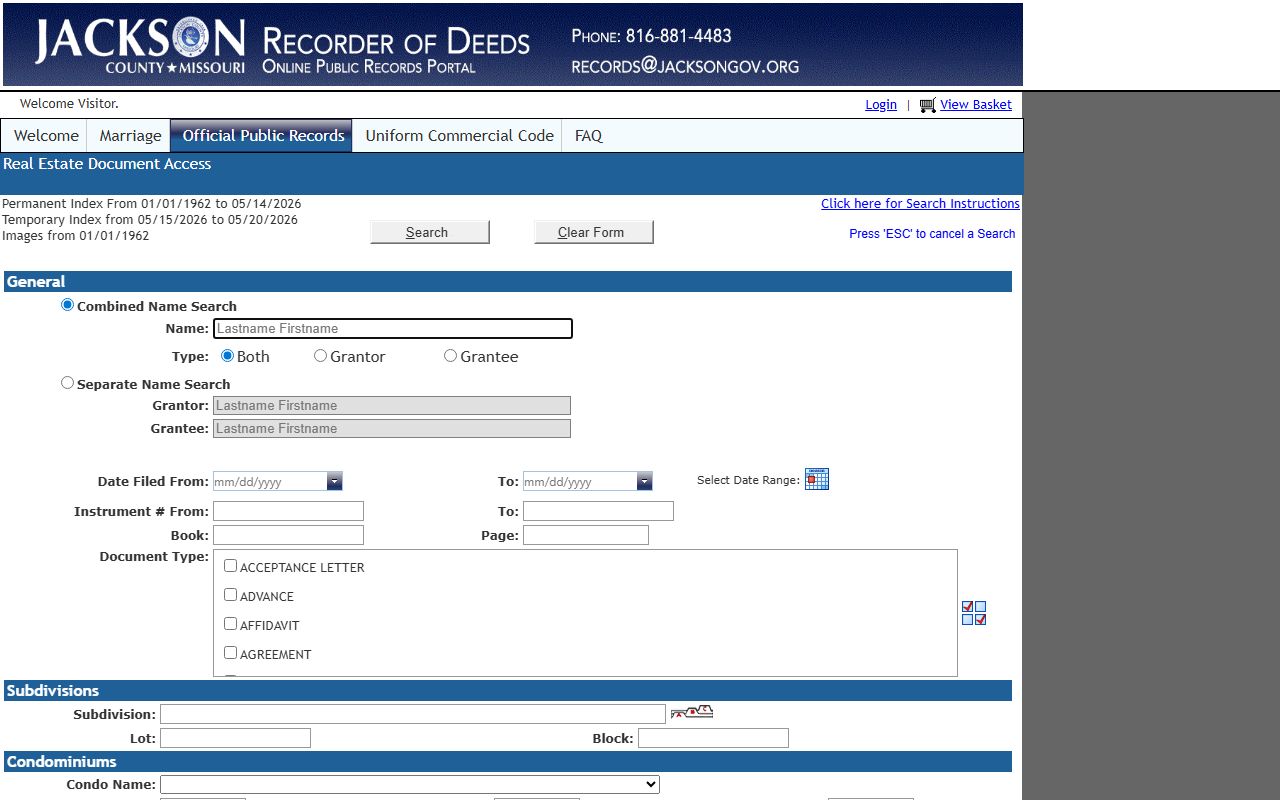Viewport: 1280px width, 800px height.
Task: Click the shopping cart basket icon
Action: (928, 105)
